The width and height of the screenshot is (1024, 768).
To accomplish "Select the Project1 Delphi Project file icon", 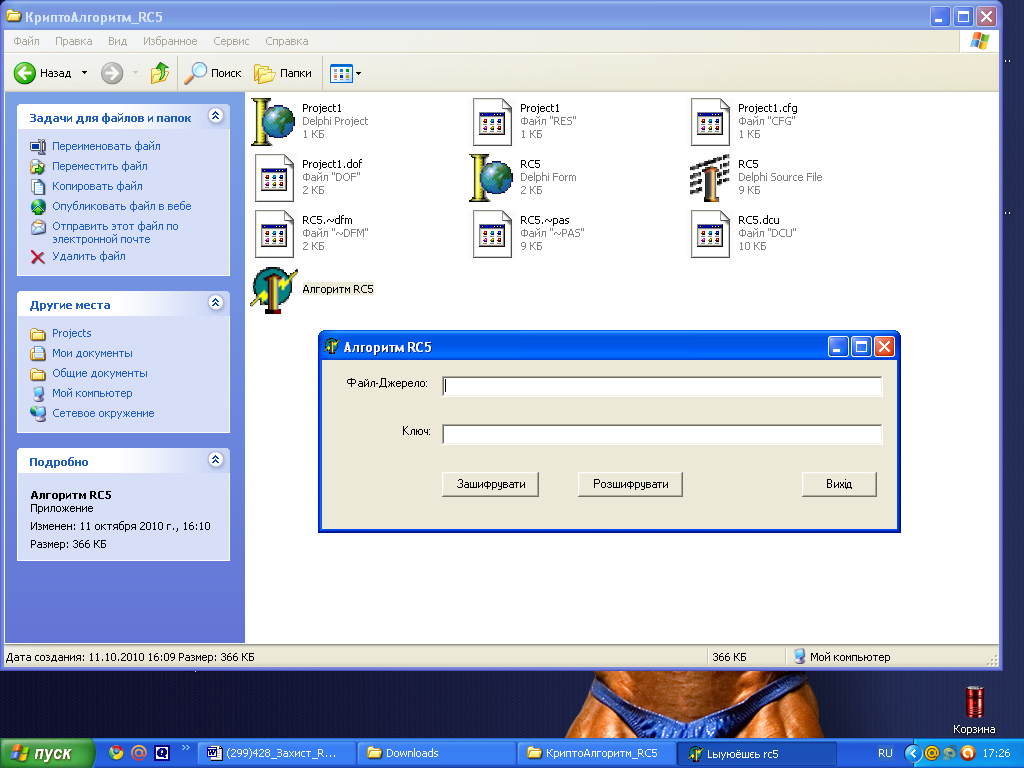I will [x=273, y=121].
